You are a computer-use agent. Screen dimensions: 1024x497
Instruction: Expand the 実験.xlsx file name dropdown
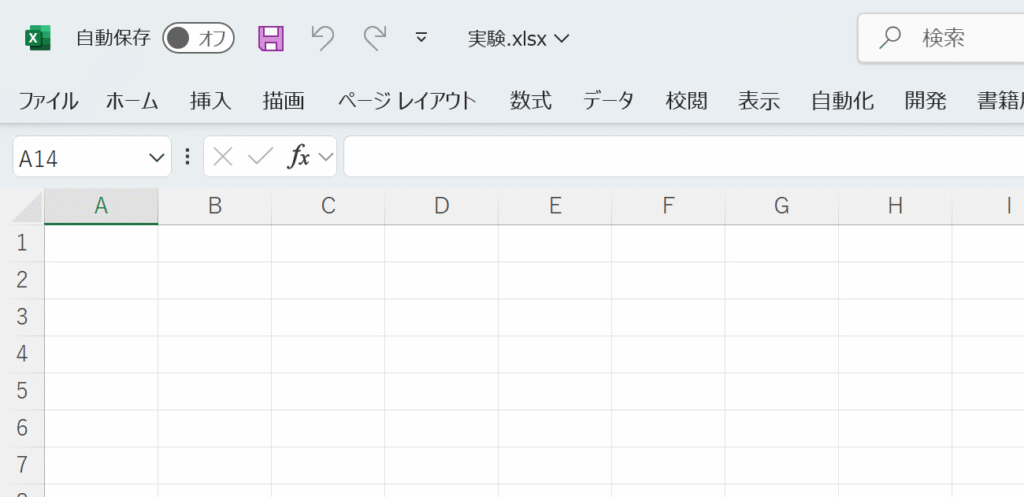pyautogui.click(x=561, y=39)
